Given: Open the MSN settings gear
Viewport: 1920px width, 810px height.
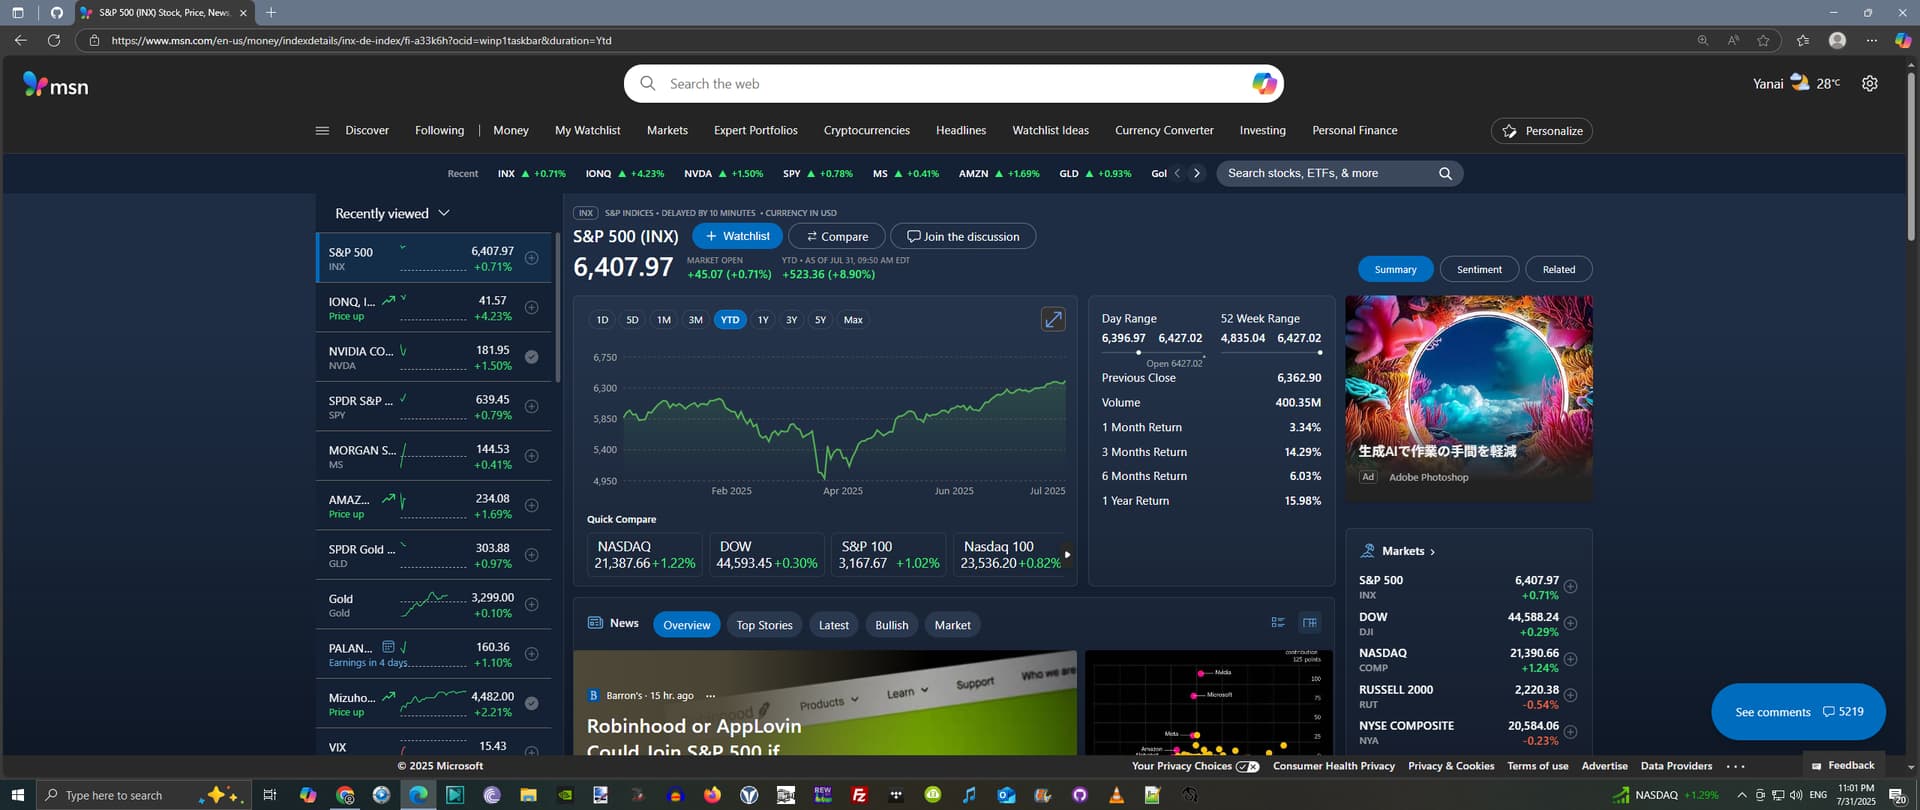Looking at the screenshot, I should (x=1869, y=84).
